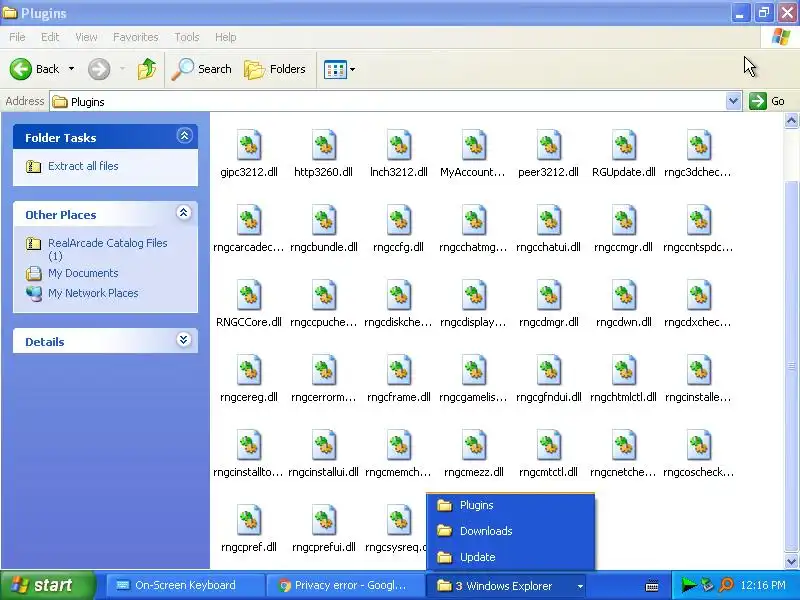Open the Favorites menu
The height and width of the screenshot is (600, 800).
pyautogui.click(x=136, y=37)
